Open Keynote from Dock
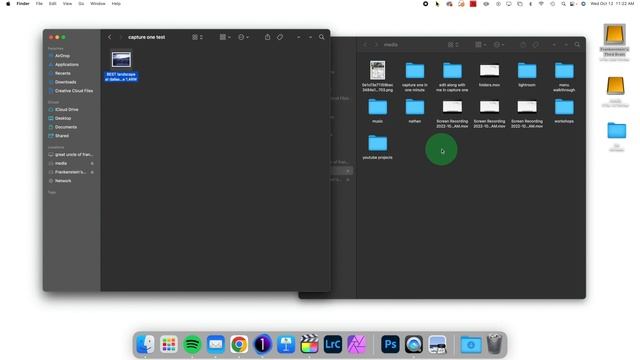Viewport: 640px width, 360px height. (x=286, y=344)
